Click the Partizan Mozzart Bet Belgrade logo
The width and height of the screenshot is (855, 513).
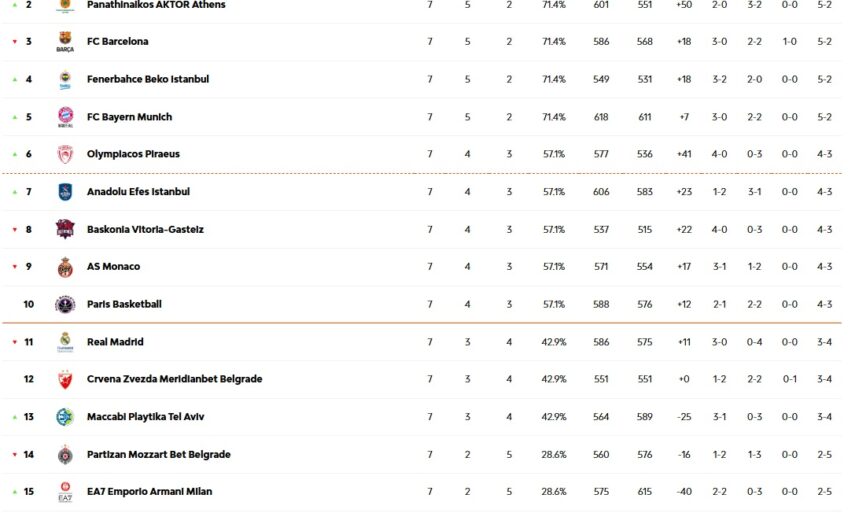[x=65, y=454]
